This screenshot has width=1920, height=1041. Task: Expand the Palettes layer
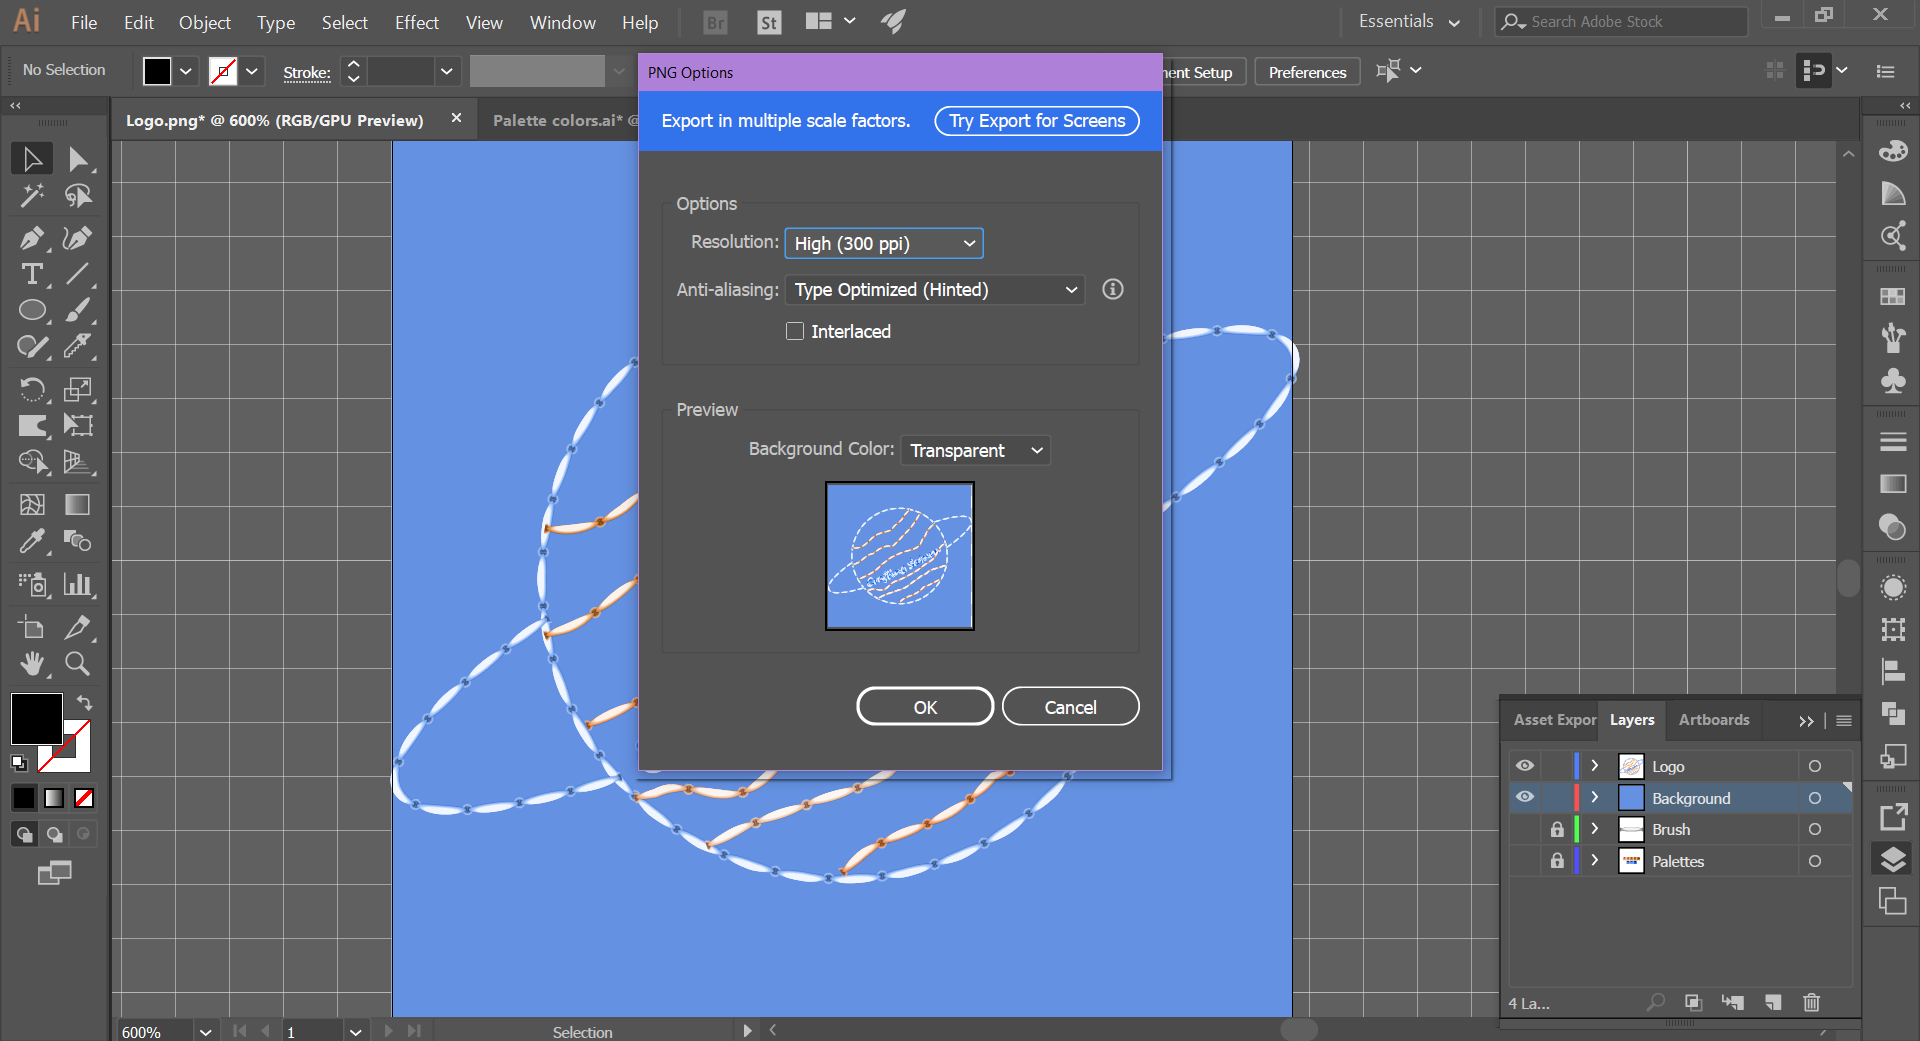click(1595, 860)
